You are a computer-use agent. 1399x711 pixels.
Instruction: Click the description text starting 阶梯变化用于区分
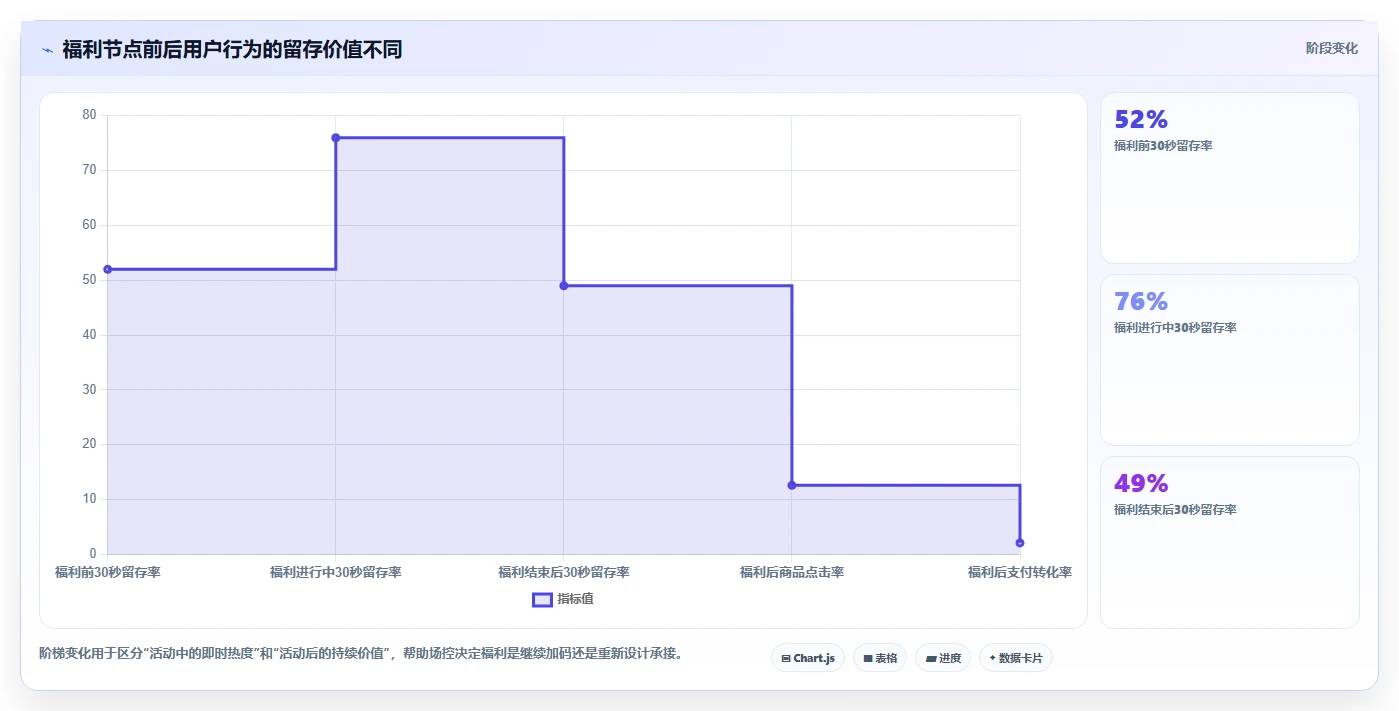[x=360, y=654]
